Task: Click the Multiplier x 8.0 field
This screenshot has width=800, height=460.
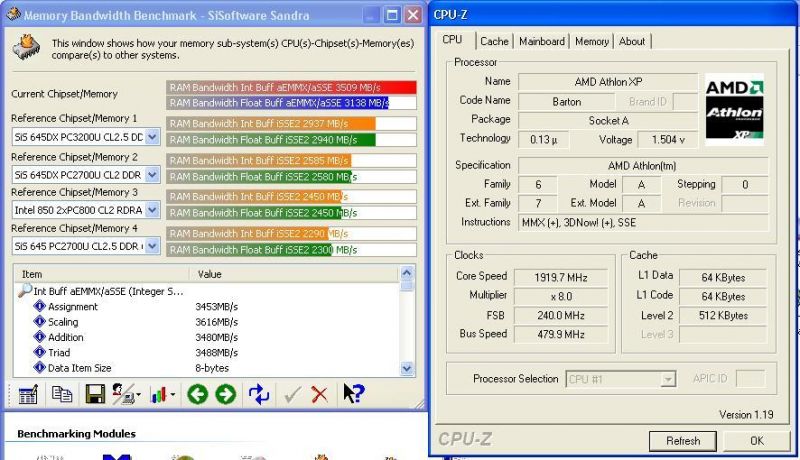Action: (x=561, y=297)
